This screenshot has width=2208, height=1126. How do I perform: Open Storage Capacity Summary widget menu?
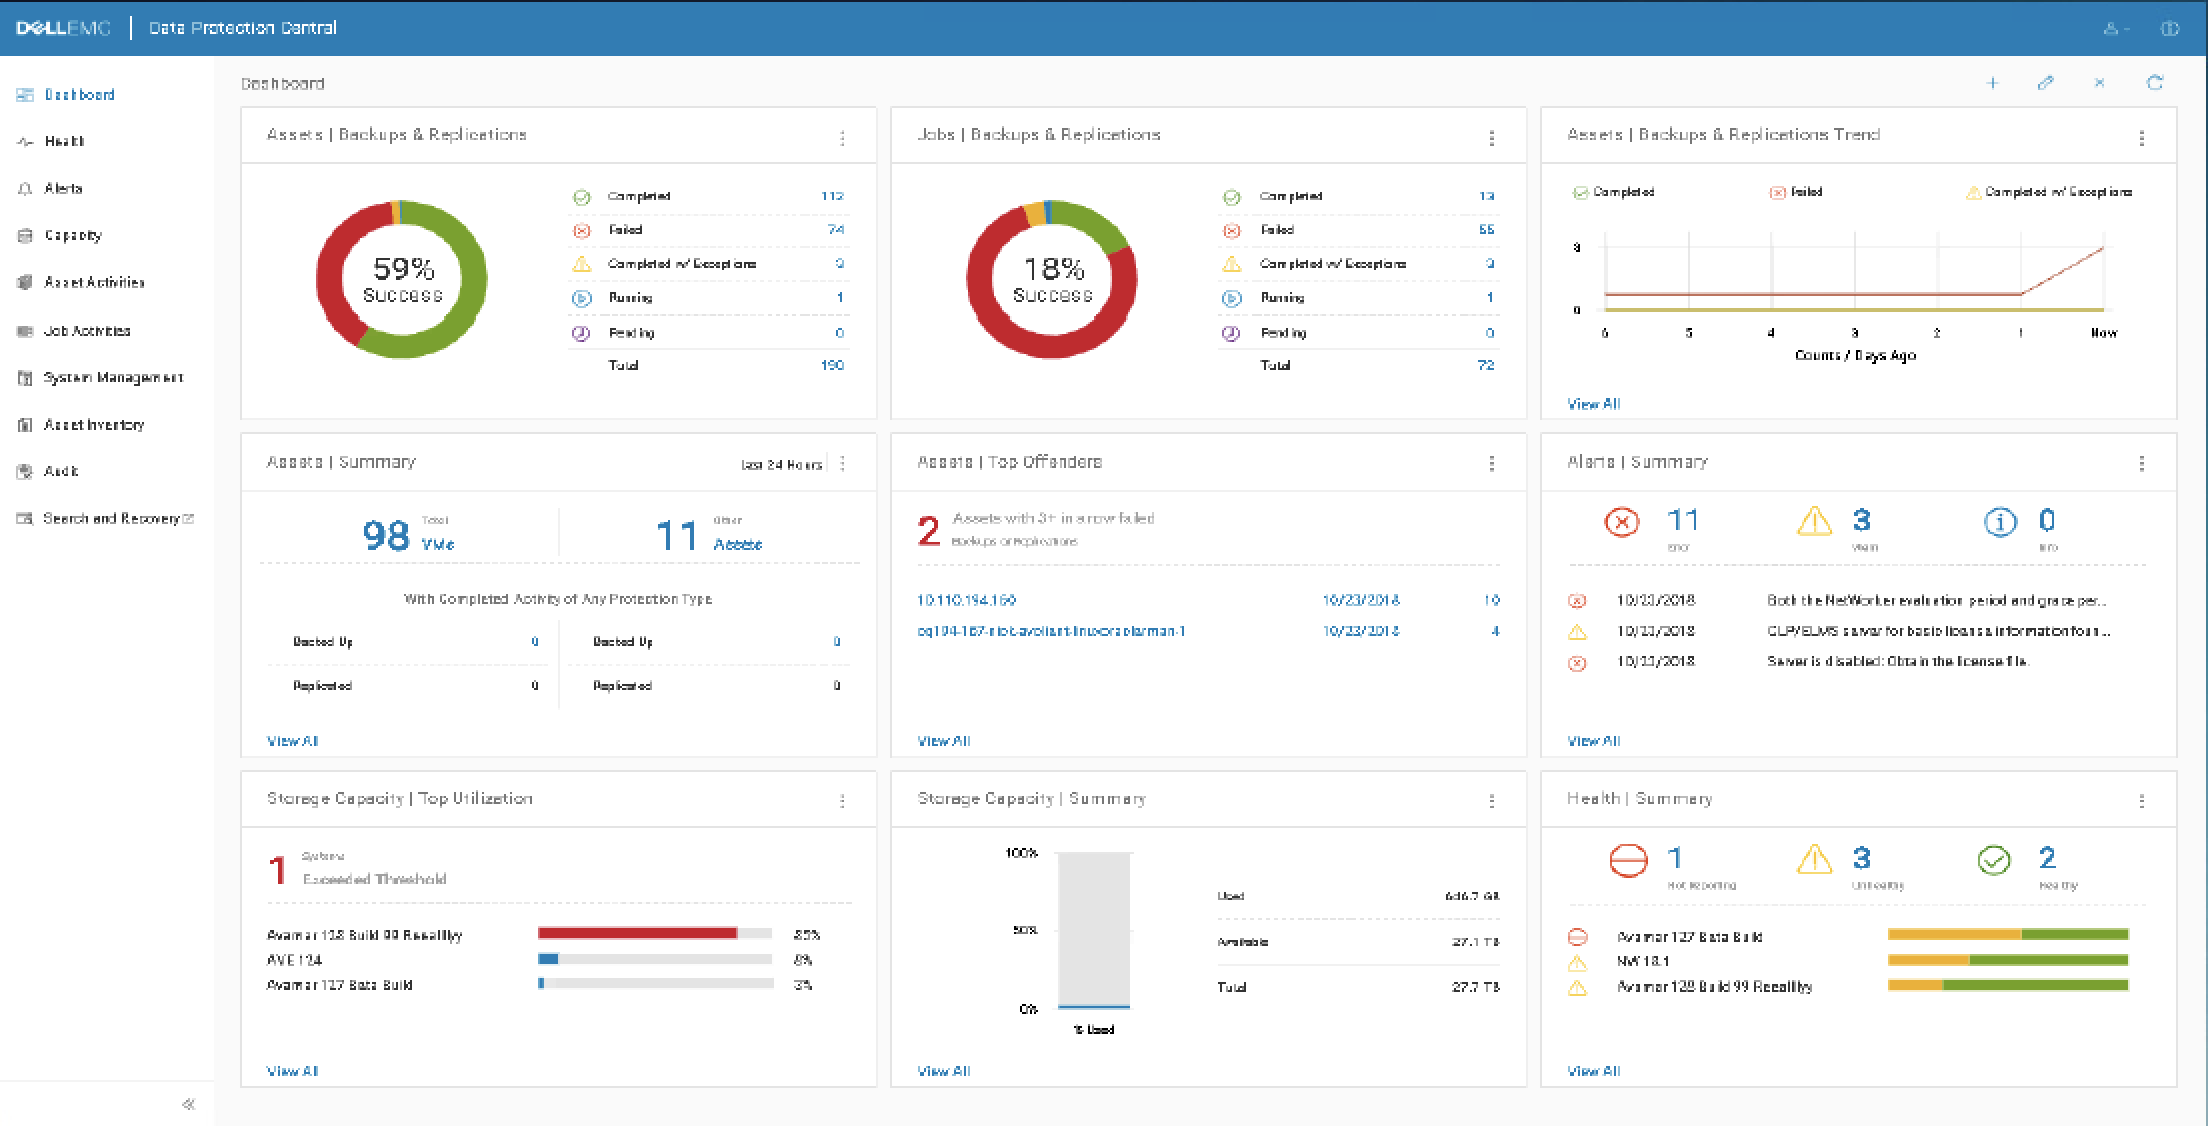[1491, 801]
